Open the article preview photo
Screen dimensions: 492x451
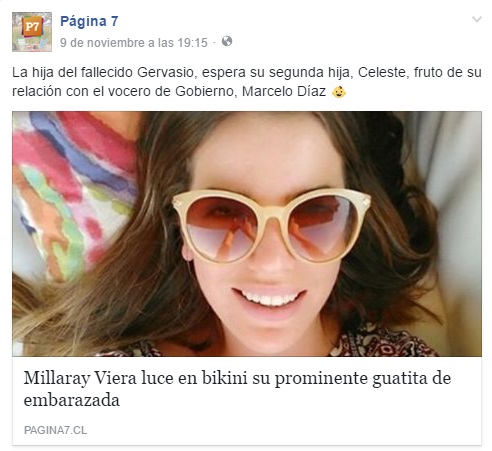pyautogui.click(x=247, y=234)
